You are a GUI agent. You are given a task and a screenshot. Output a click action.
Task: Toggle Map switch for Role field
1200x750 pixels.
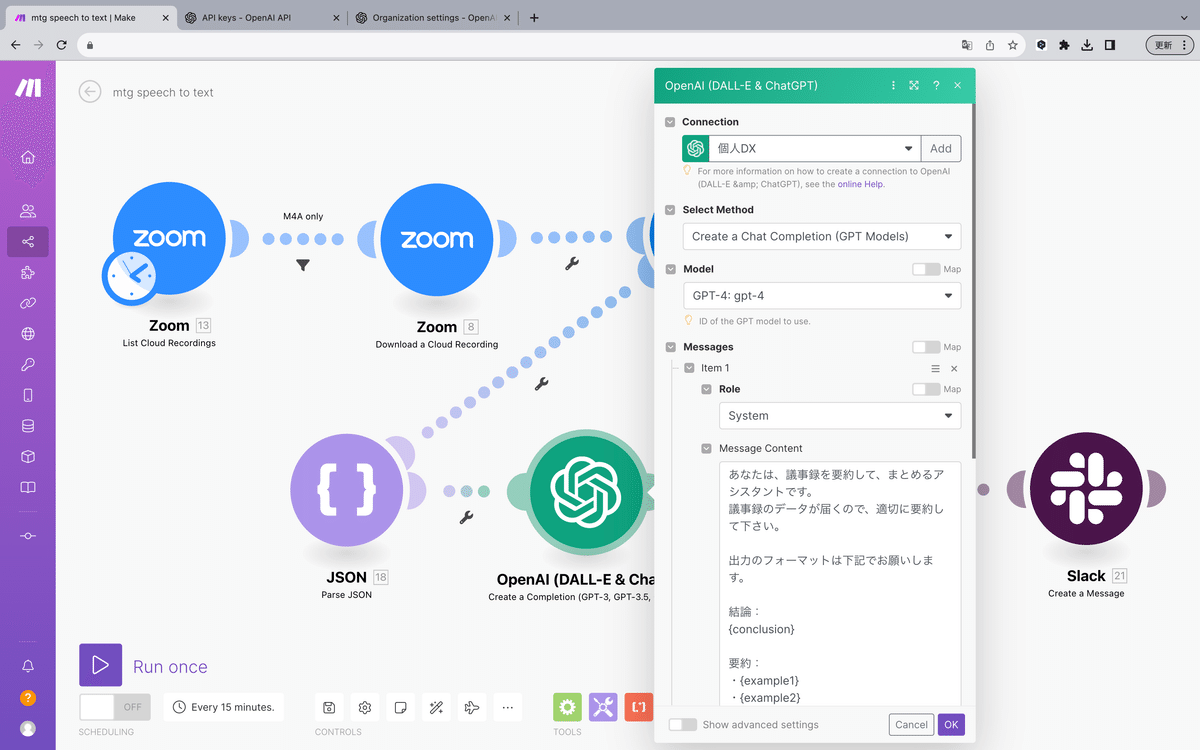pyautogui.click(x=926, y=389)
